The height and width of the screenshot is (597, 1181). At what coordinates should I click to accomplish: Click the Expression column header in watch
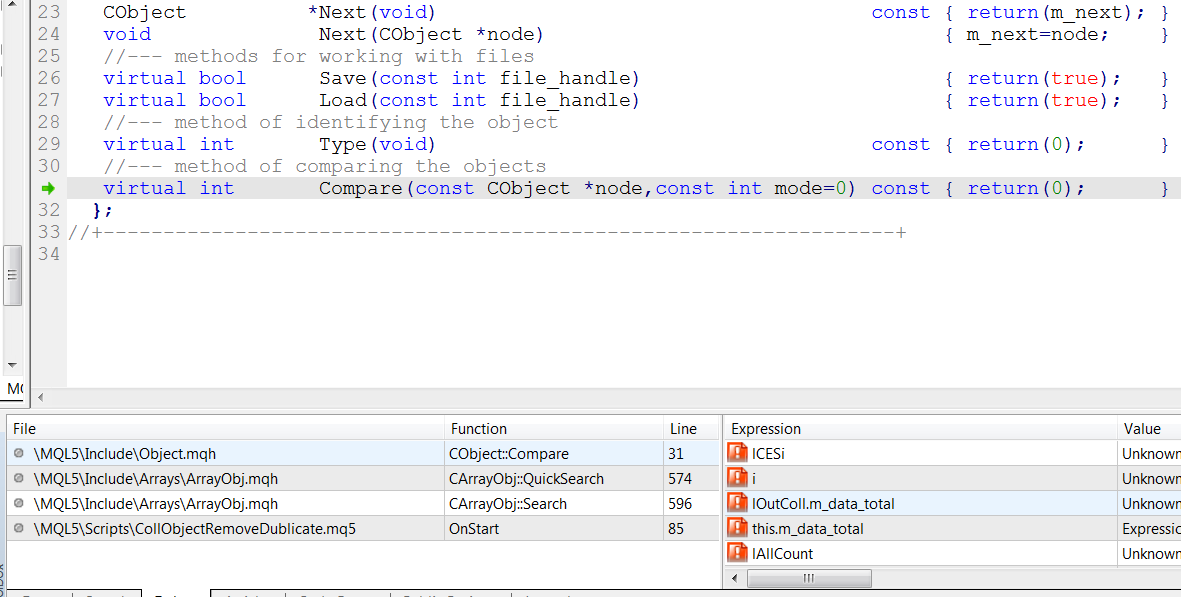918,428
